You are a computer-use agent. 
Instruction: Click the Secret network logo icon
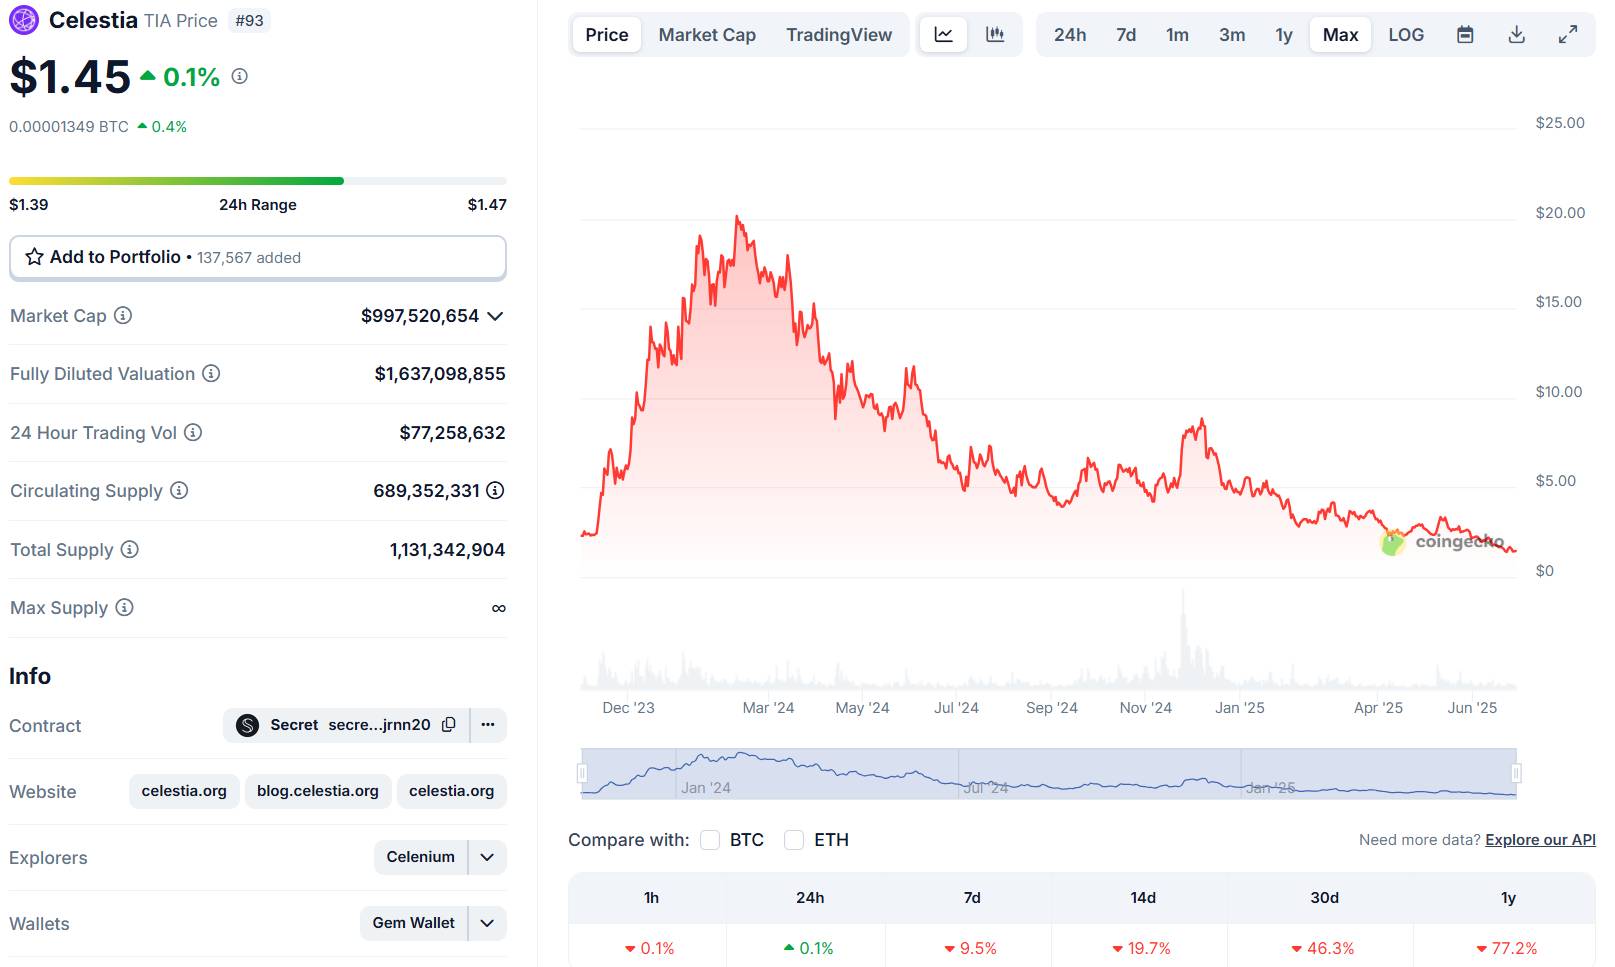pos(248,725)
